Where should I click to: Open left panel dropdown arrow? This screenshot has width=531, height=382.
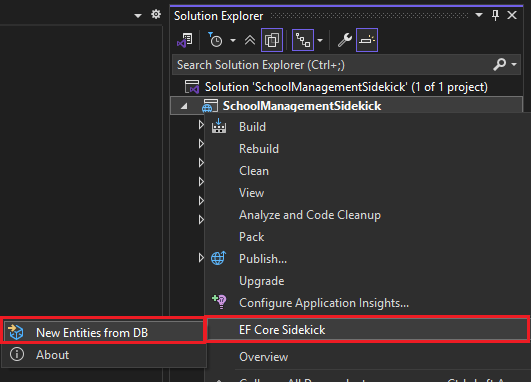click(138, 16)
